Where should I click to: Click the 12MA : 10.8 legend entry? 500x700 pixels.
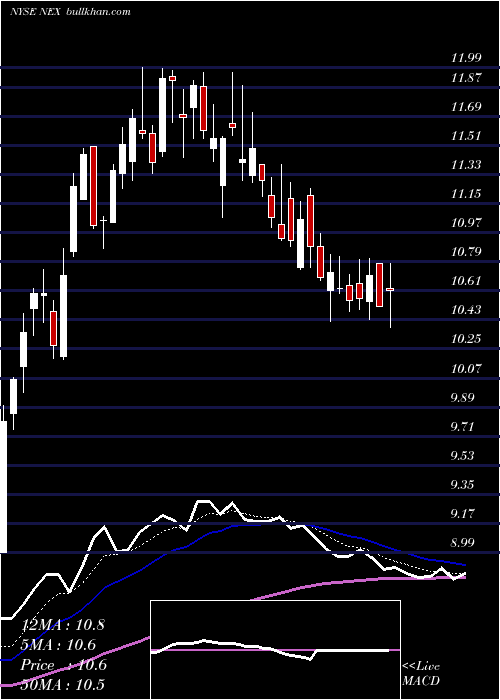click(x=62, y=625)
